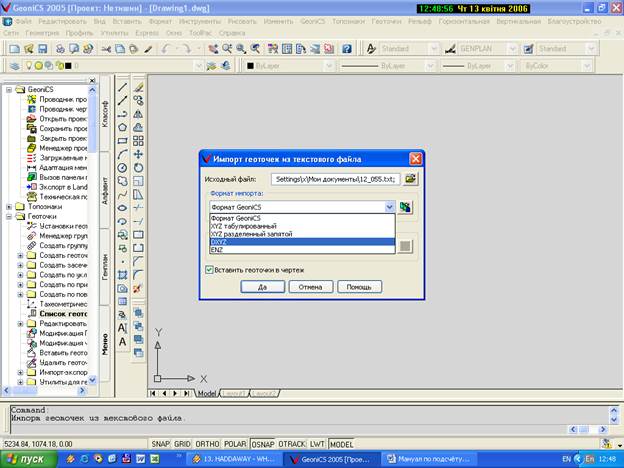Select the Ellipse draw tool

(x=123, y=208)
